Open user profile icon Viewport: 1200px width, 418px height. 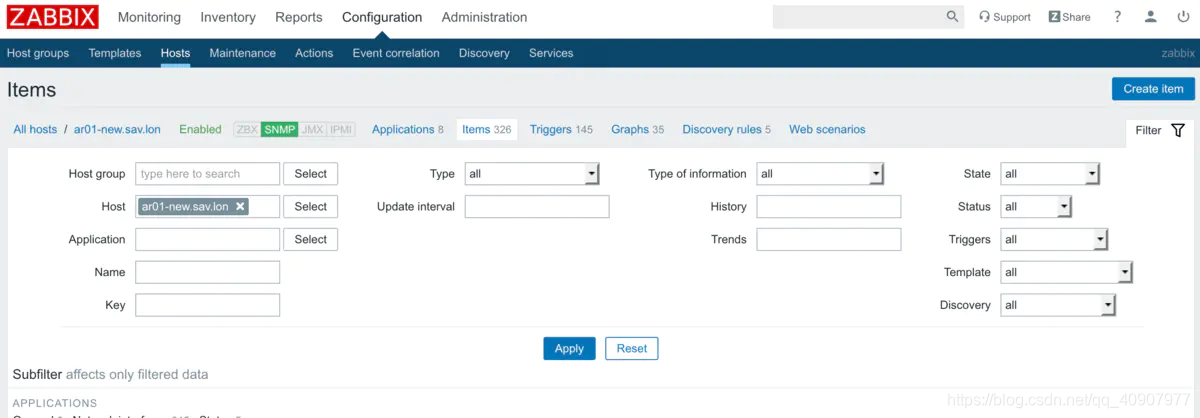1152,17
